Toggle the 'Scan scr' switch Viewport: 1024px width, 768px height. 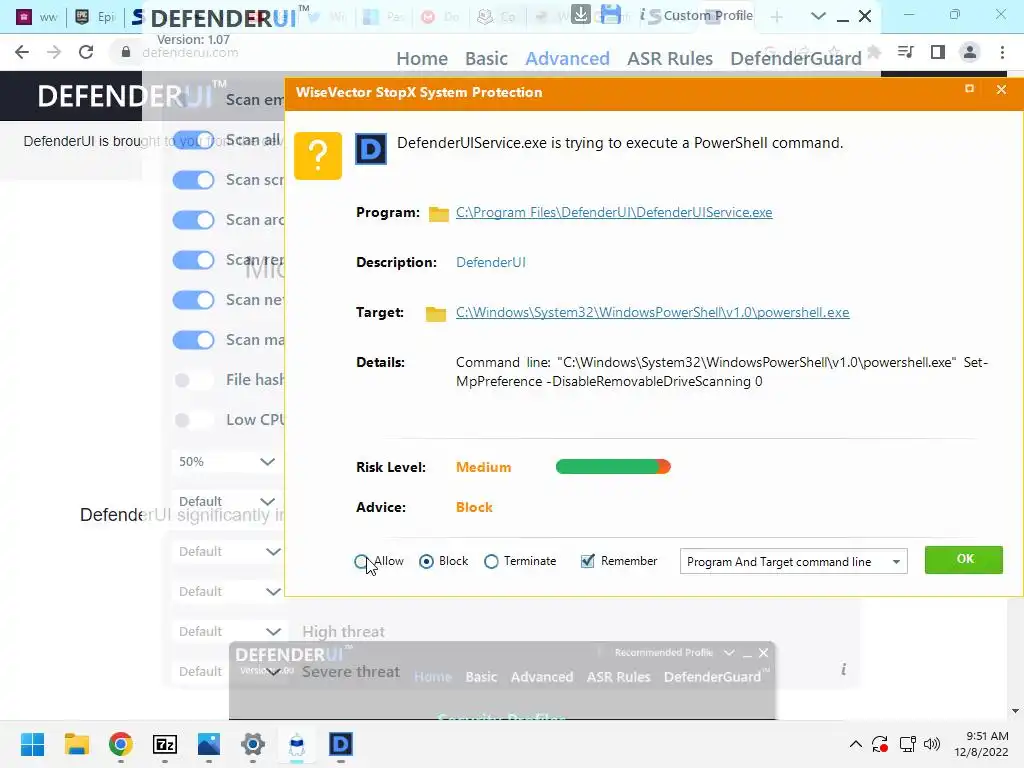(193, 180)
